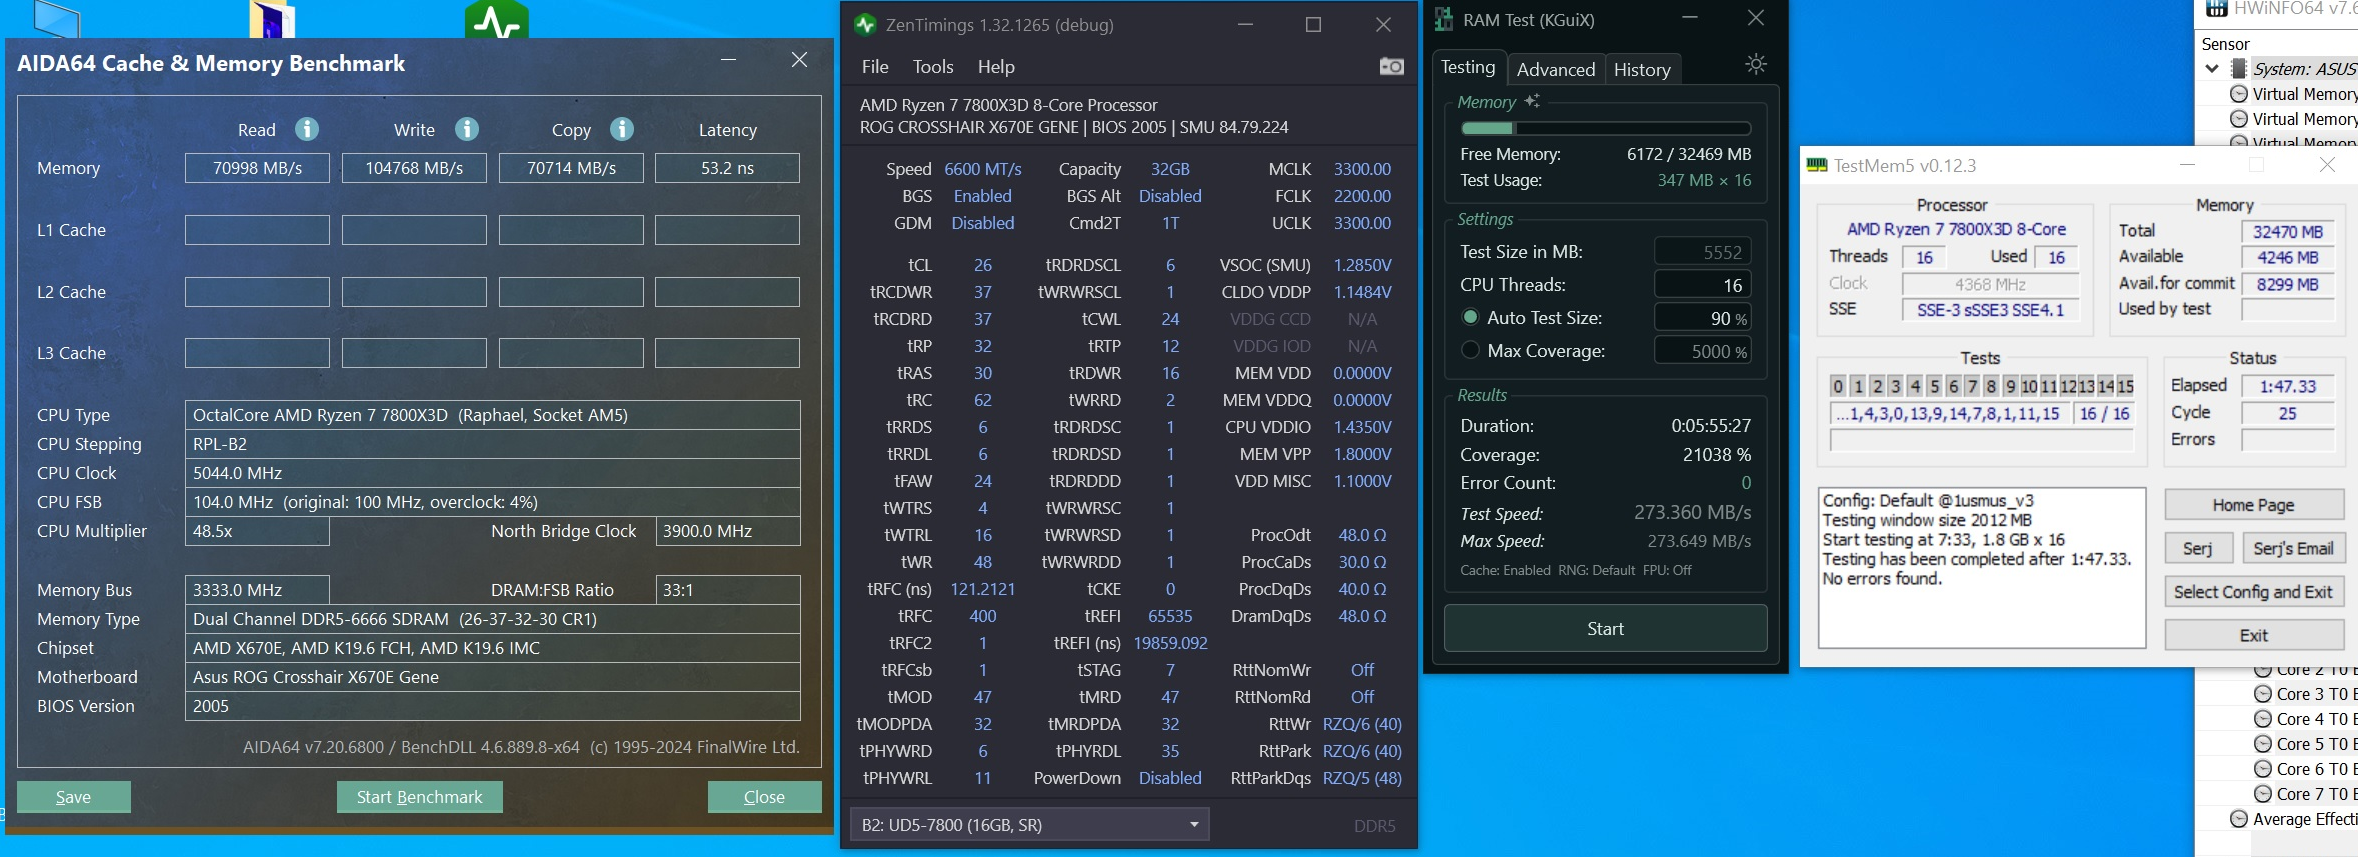Click TestMem5 app icon in title bar
The image size is (2358, 857).
(1817, 165)
